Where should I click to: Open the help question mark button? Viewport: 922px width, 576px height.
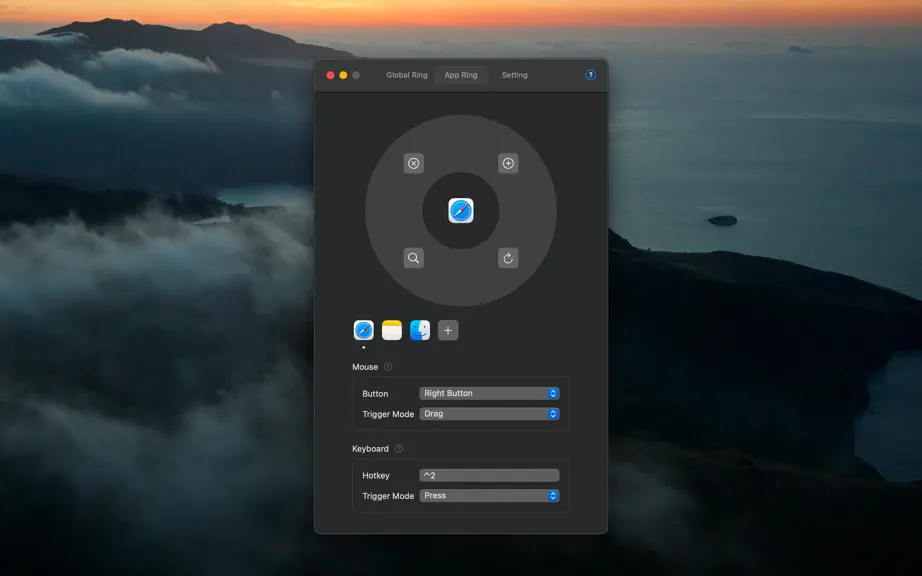[590, 75]
